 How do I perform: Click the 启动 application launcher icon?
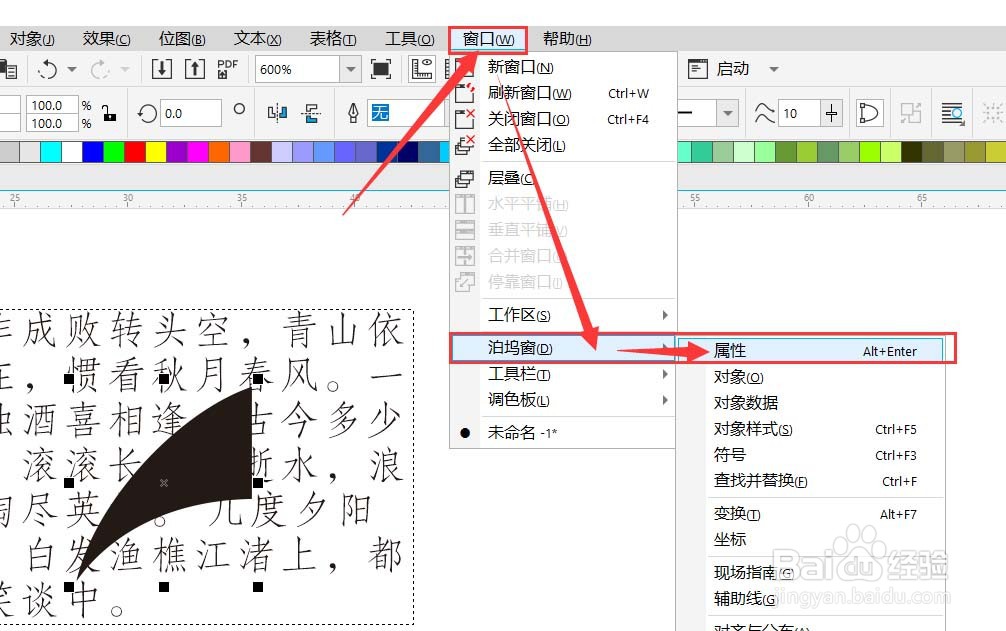(697, 69)
